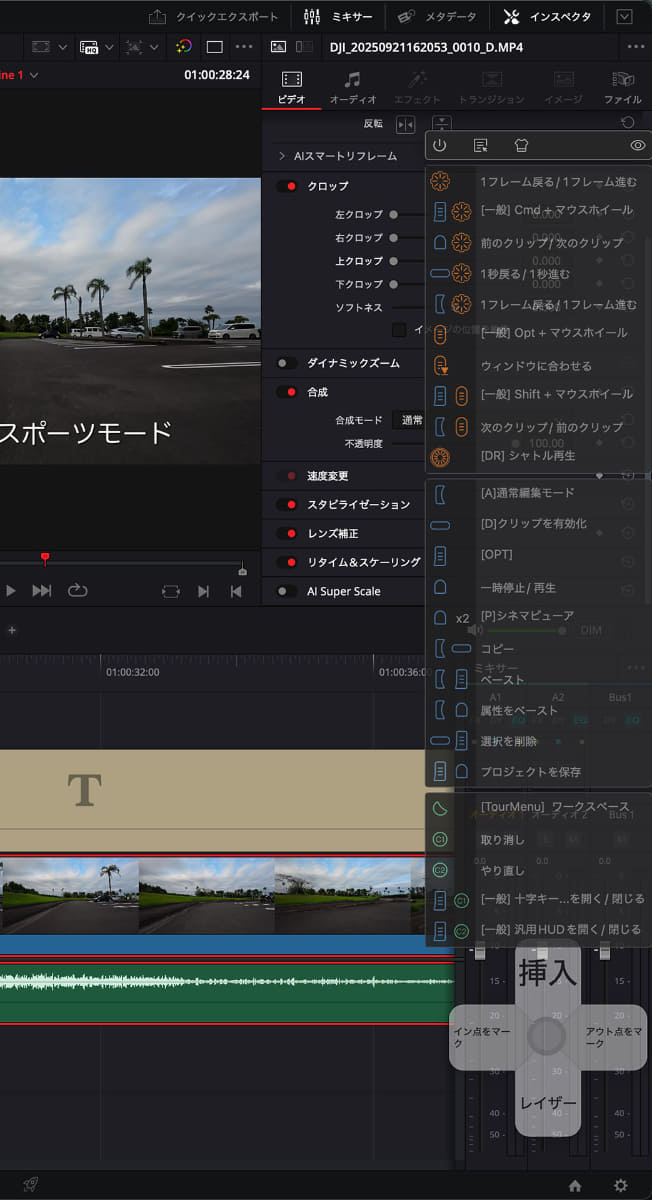Viewport: 652px width, 1200px height.
Task: Toggle the 速度変更 switch
Action: [287, 476]
